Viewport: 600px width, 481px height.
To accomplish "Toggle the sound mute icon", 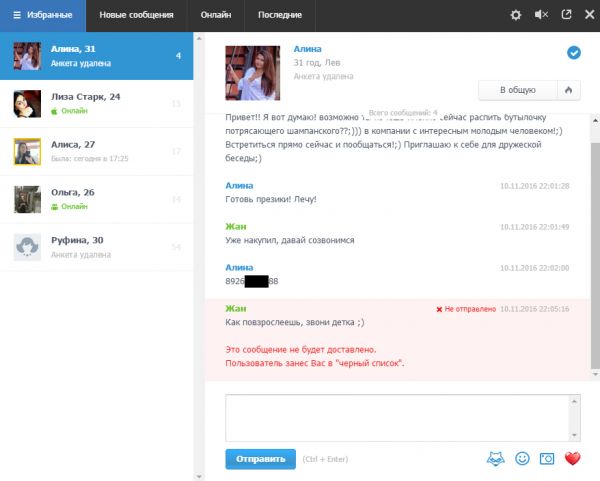I will click(541, 15).
